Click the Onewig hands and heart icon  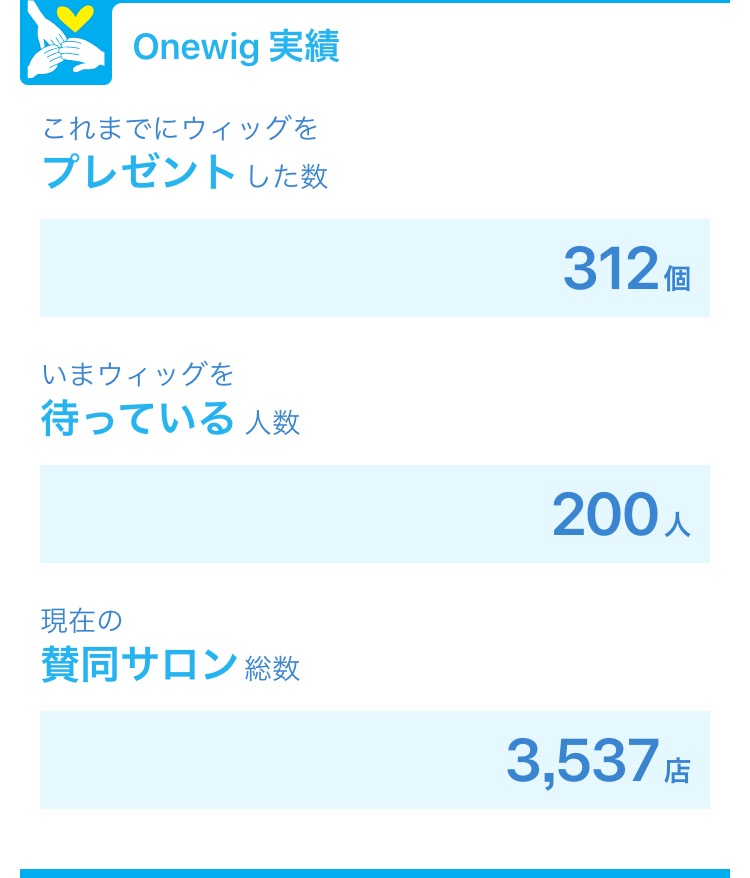tap(66, 42)
